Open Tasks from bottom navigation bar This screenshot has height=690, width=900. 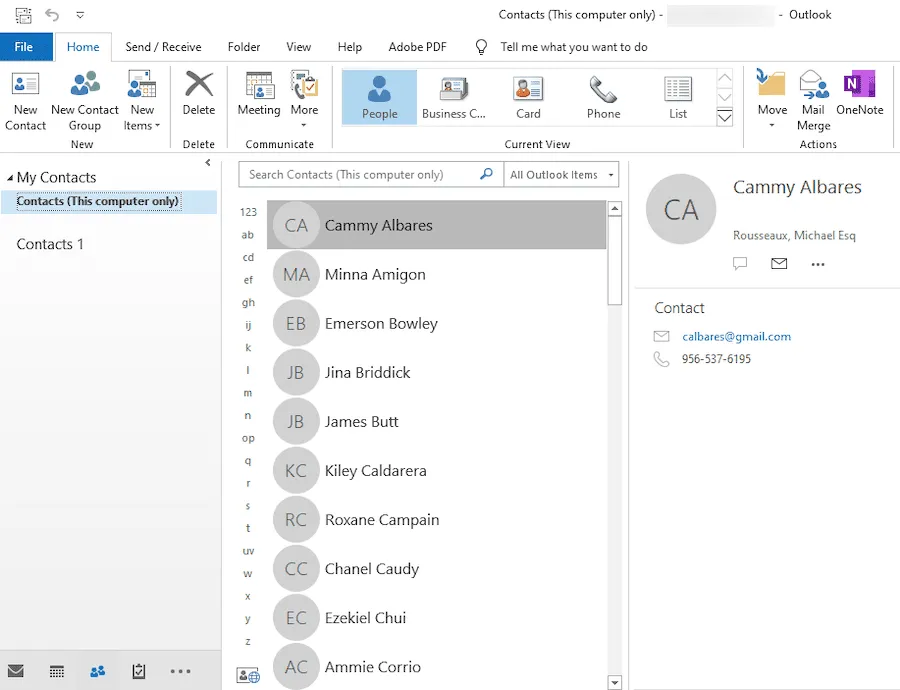139,671
